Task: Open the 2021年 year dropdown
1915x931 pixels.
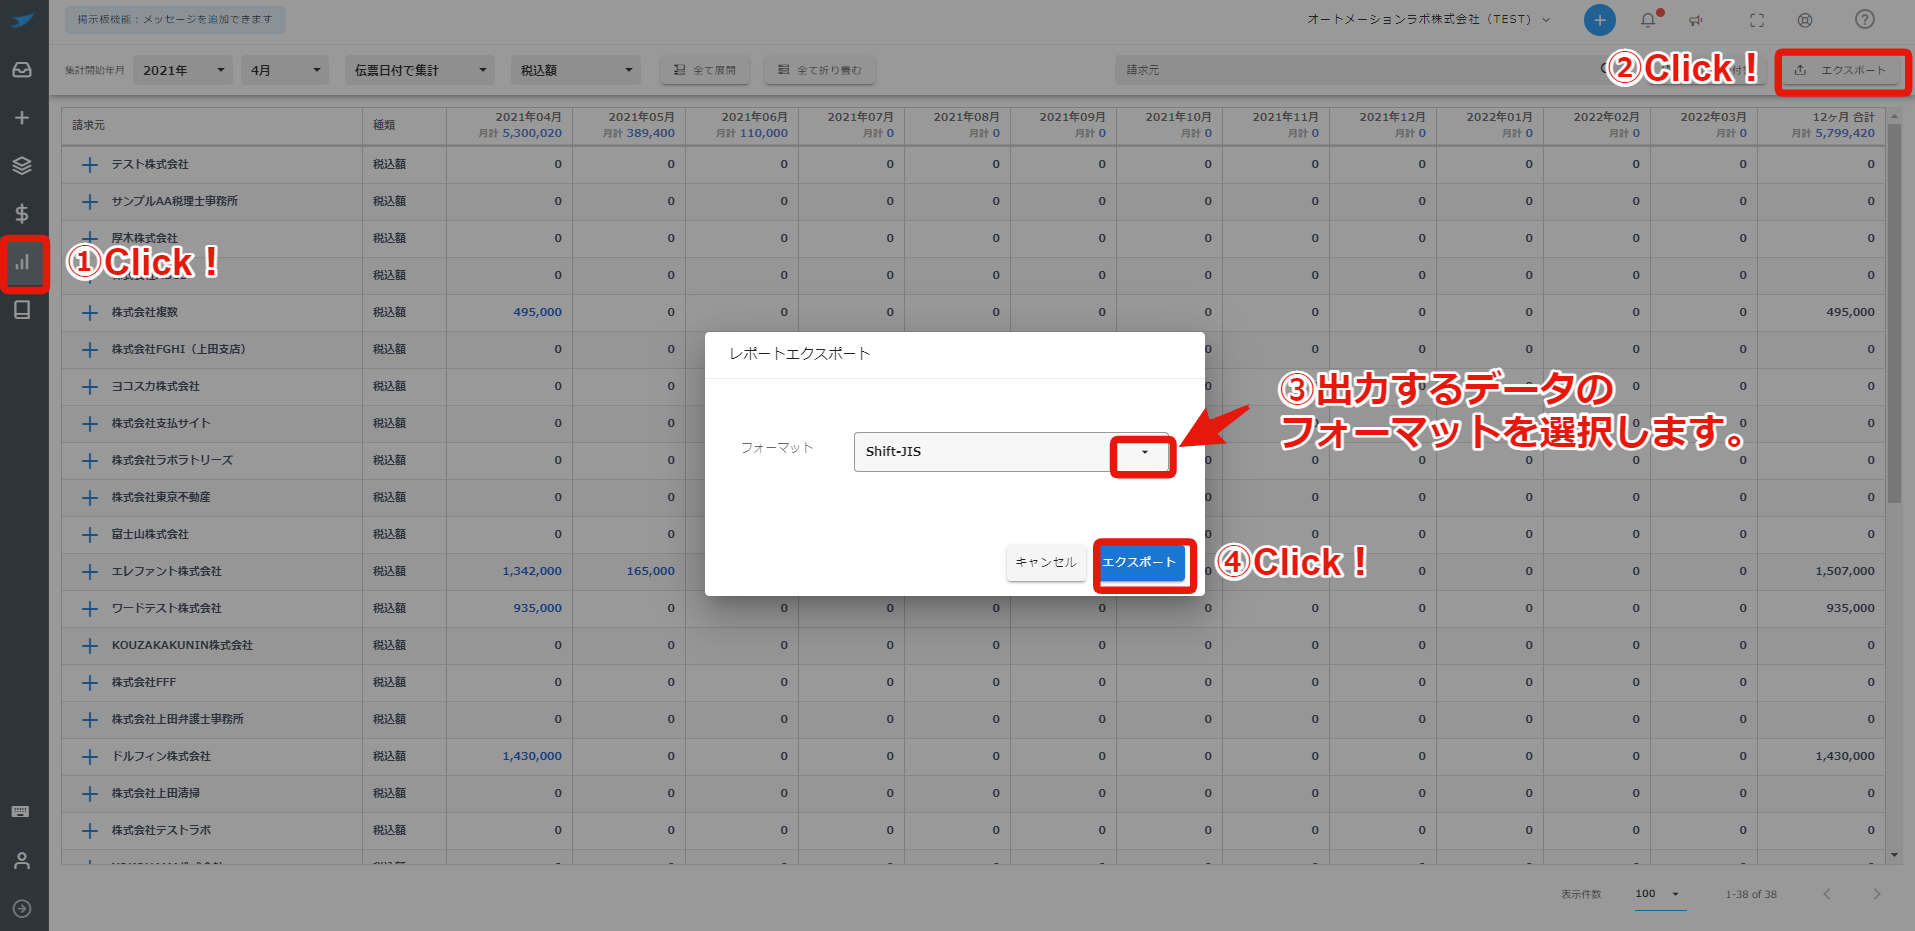Action: click(x=183, y=70)
